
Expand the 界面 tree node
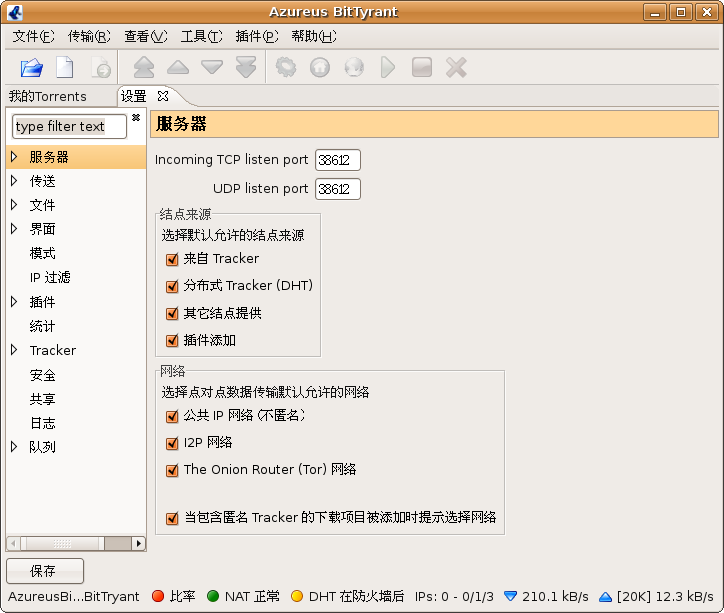[x=14, y=229]
